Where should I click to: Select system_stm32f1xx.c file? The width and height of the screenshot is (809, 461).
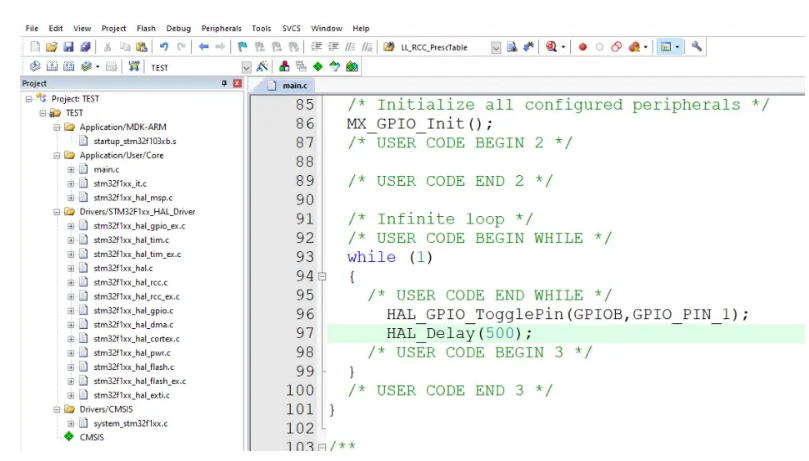click(131, 423)
